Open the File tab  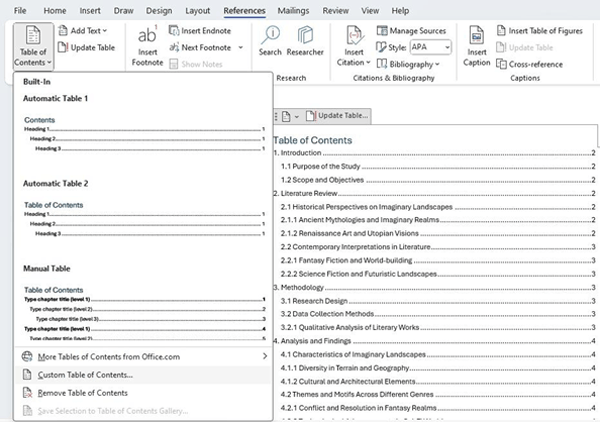click(x=20, y=11)
